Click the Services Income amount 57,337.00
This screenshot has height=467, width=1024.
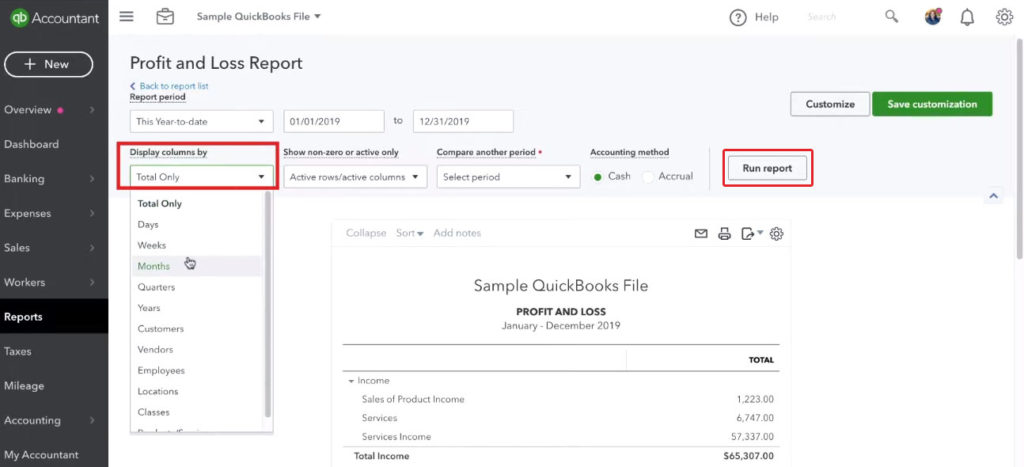752,436
